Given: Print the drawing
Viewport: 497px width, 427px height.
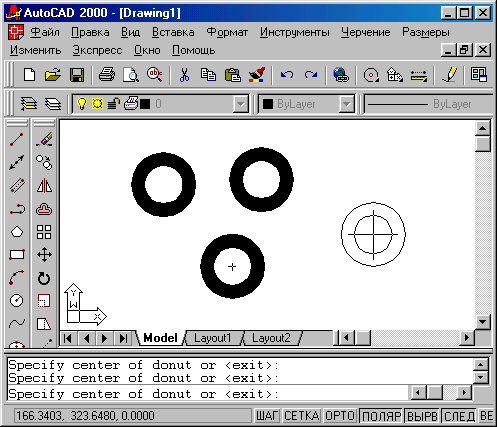Looking at the screenshot, I should (x=107, y=75).
